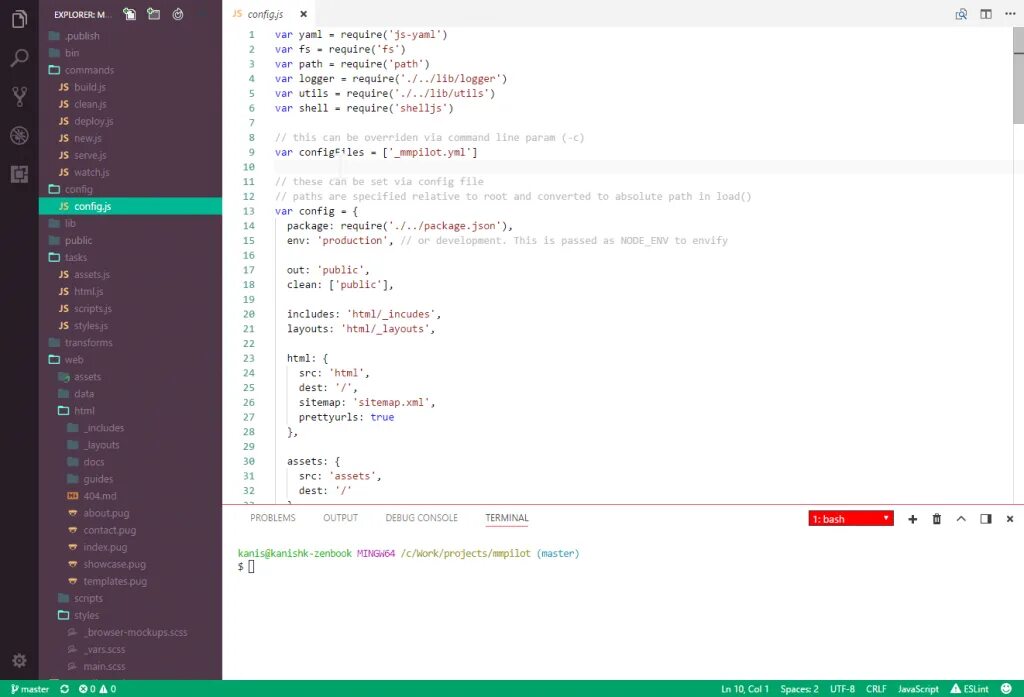Select the config.js editor tab
The image size is (1024, 697).
(270, 14)
